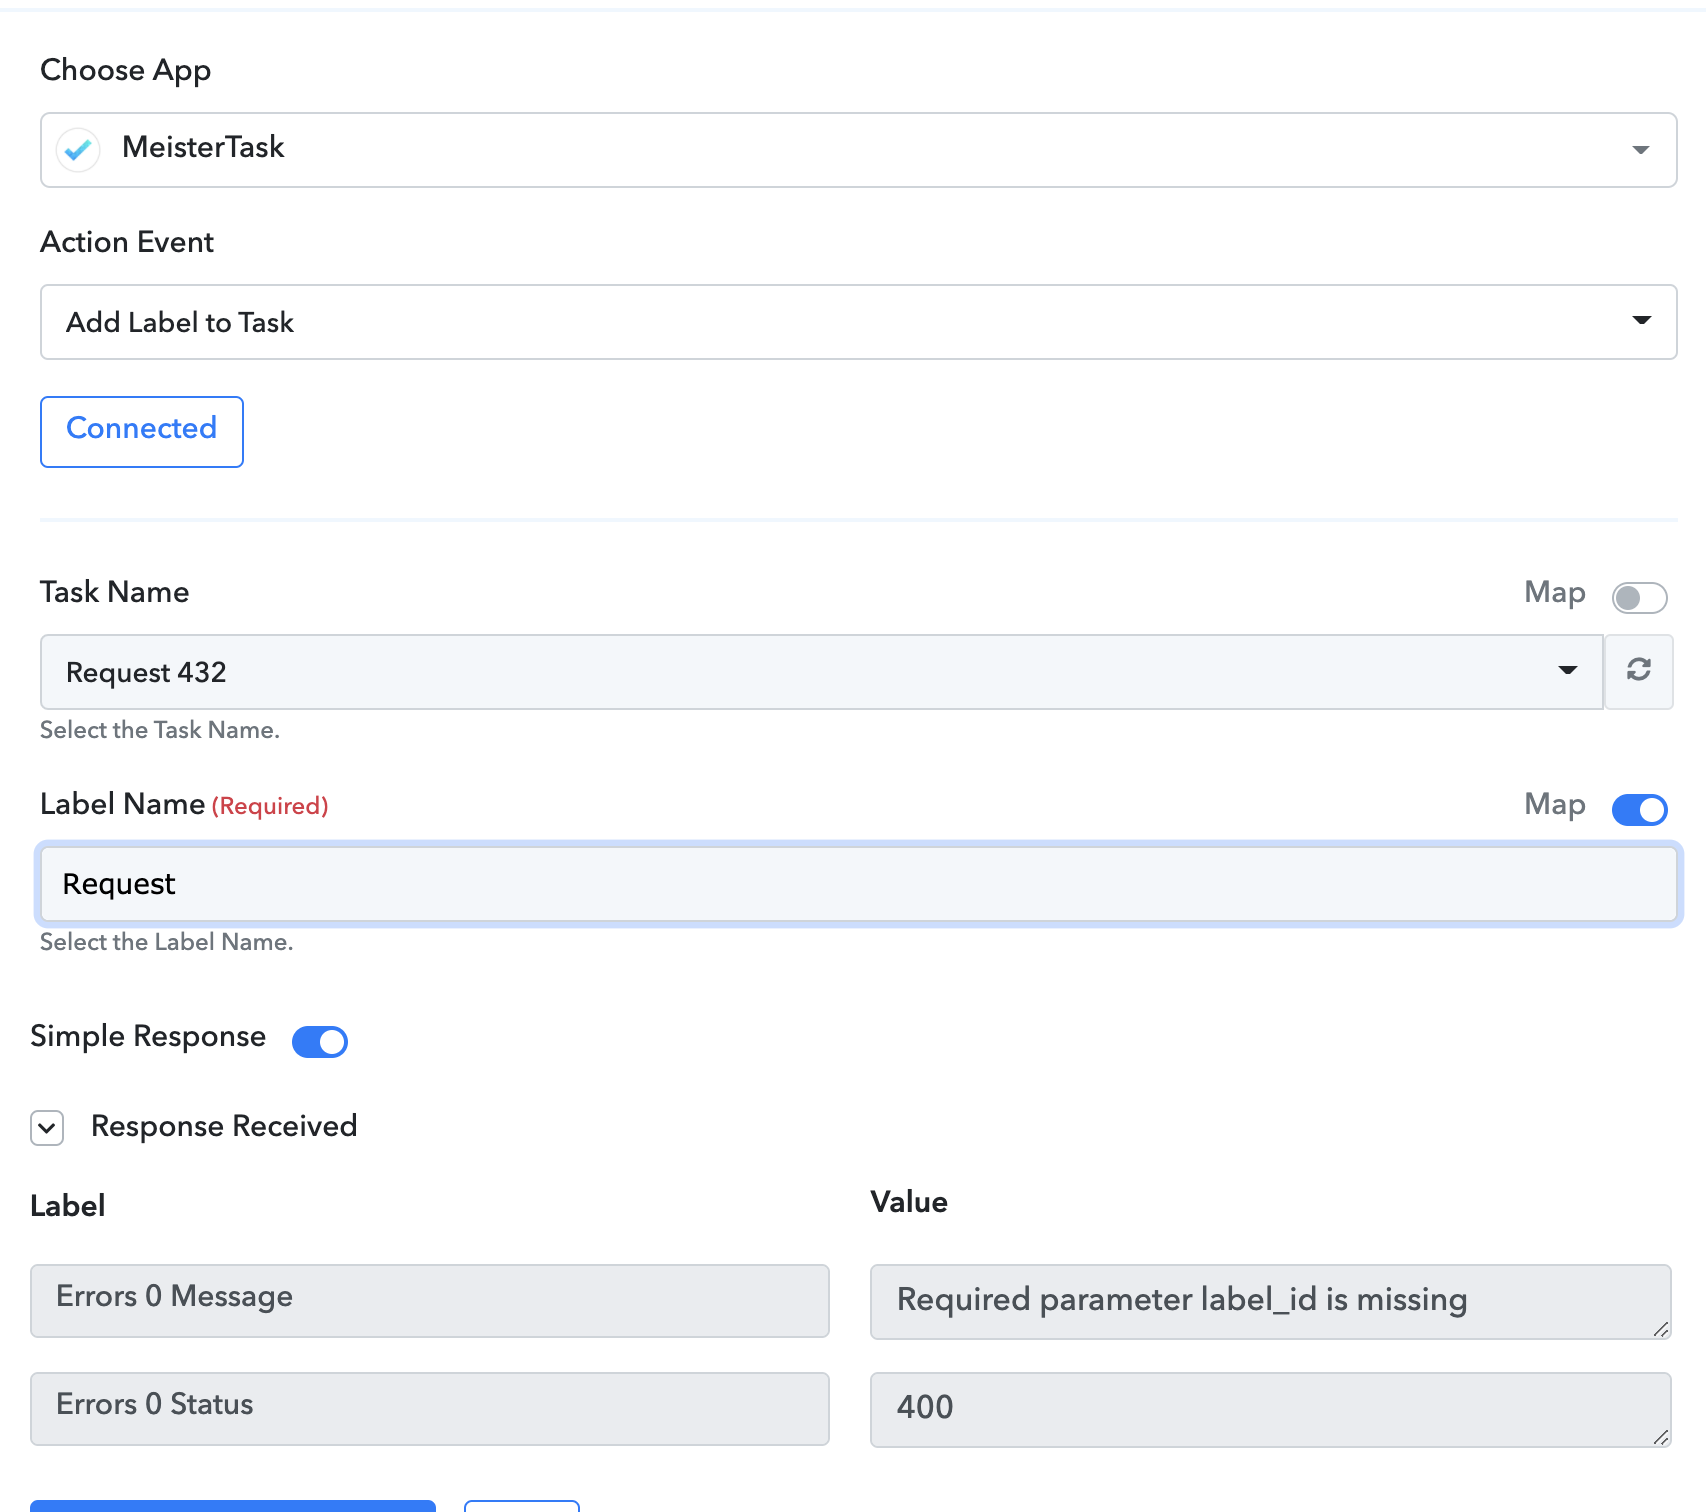Image resolution: width=1706 pixels, height=1512 pixels.
Task: Open the Action Event dropdown
Action: pos(858,322)
